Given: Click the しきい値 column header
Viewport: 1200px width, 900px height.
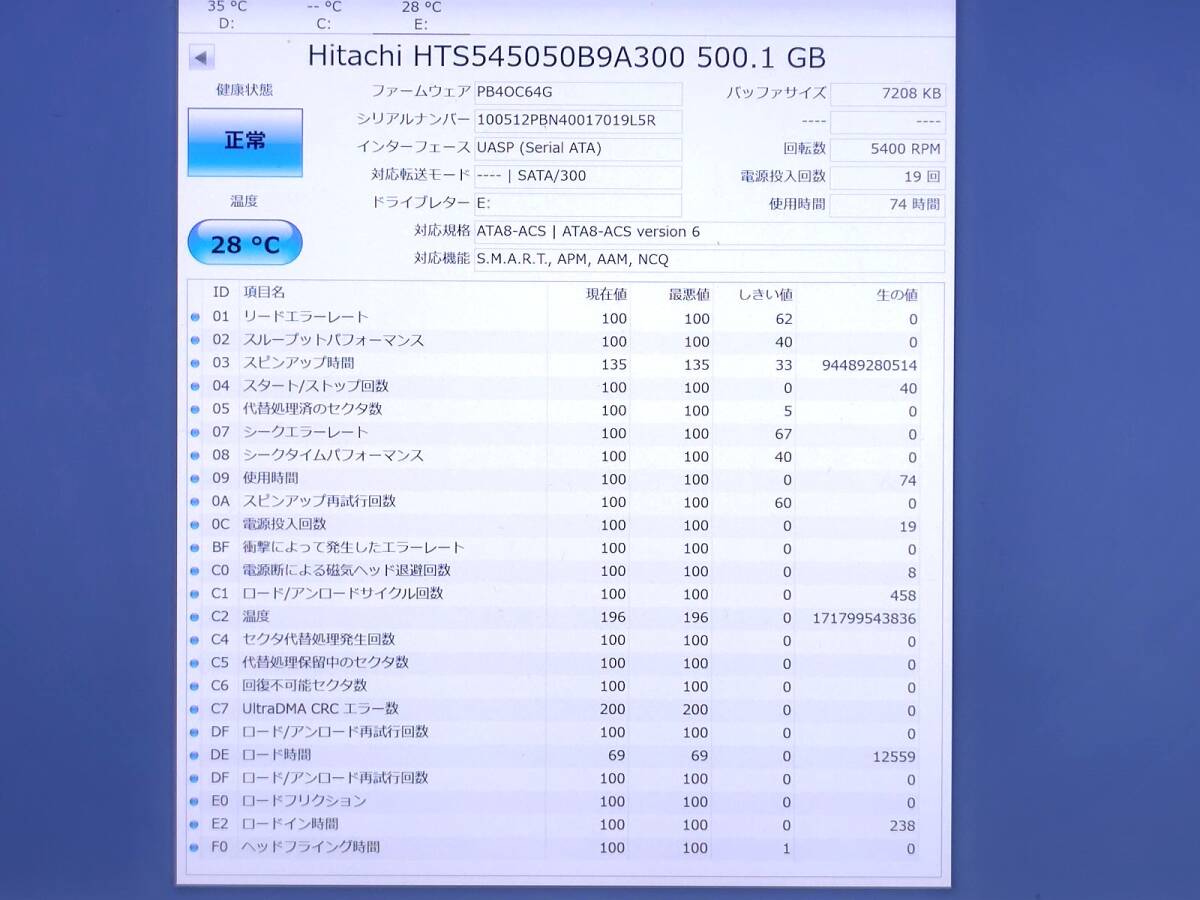Looking at the screenshot, I should [765, 295].
